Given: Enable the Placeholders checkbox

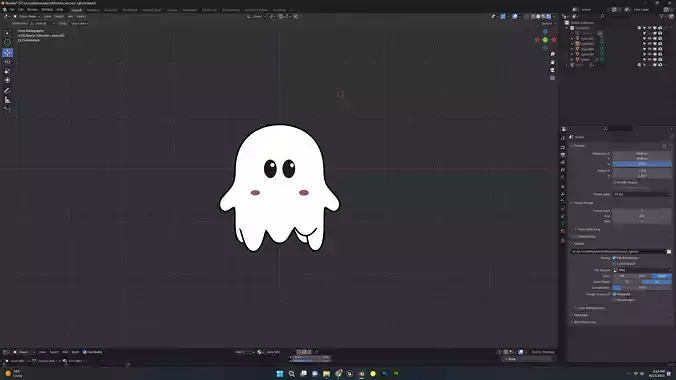Looking at the screenshot, I should point(614,300).
